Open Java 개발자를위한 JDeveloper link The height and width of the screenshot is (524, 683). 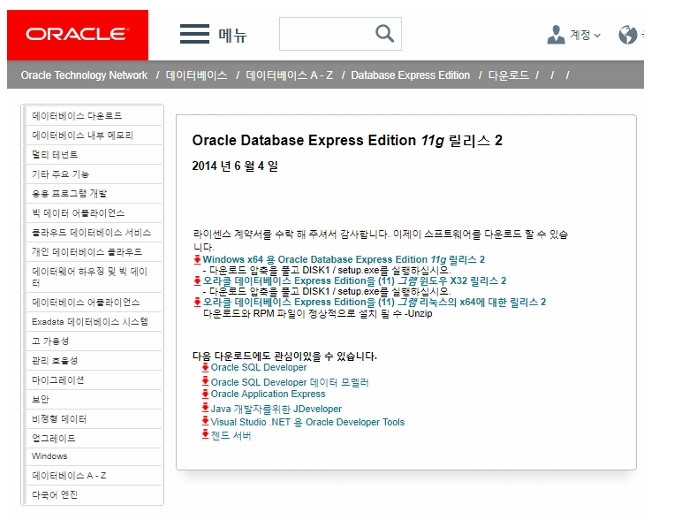tap(276, 409)
